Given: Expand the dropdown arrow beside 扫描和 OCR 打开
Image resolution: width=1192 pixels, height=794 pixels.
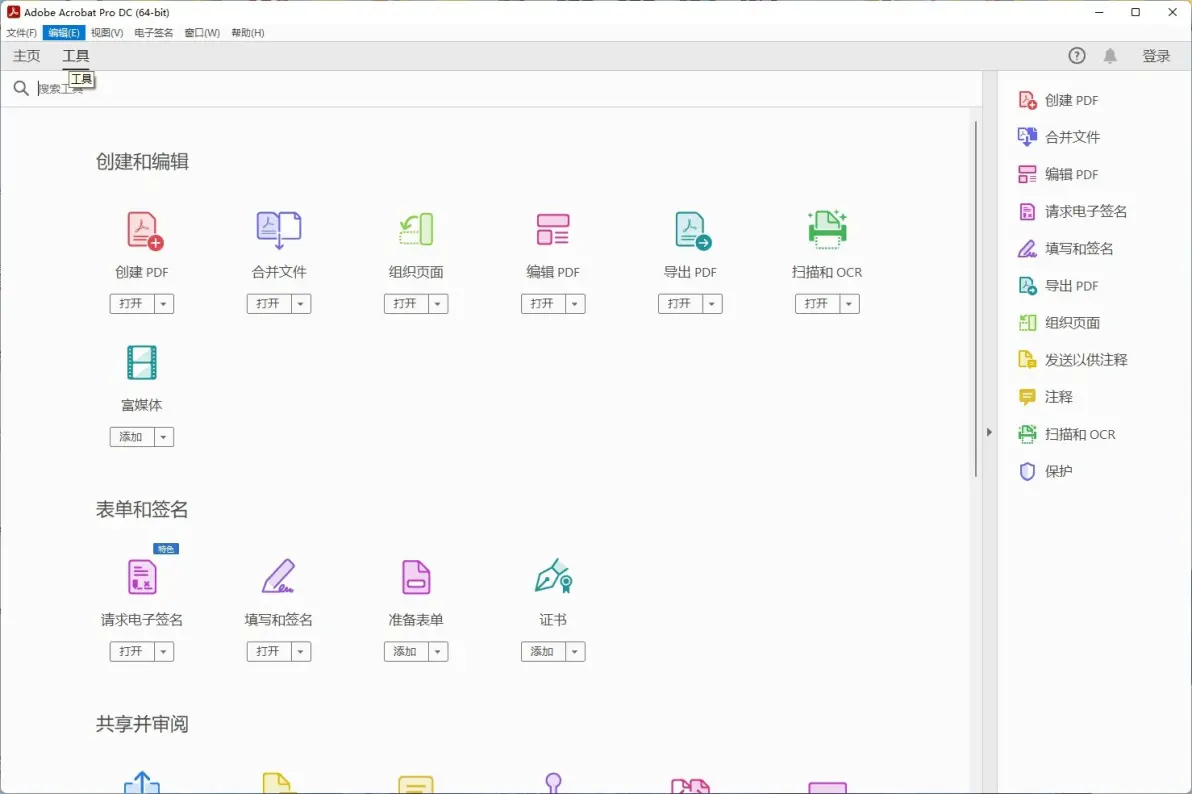Looking at the screenshot, I should click(x=849, y=303).
